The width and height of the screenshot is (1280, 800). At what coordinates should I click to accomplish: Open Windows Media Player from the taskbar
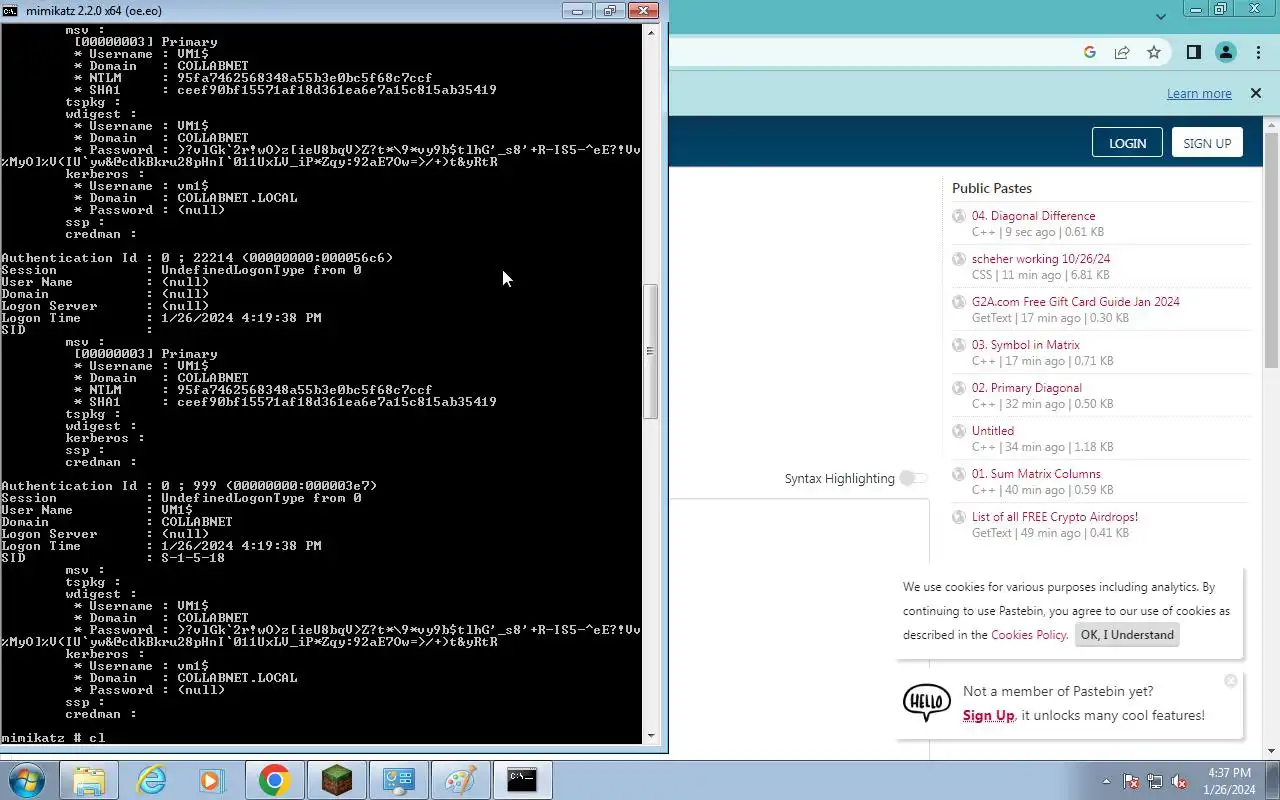click(x=212, y=780)
